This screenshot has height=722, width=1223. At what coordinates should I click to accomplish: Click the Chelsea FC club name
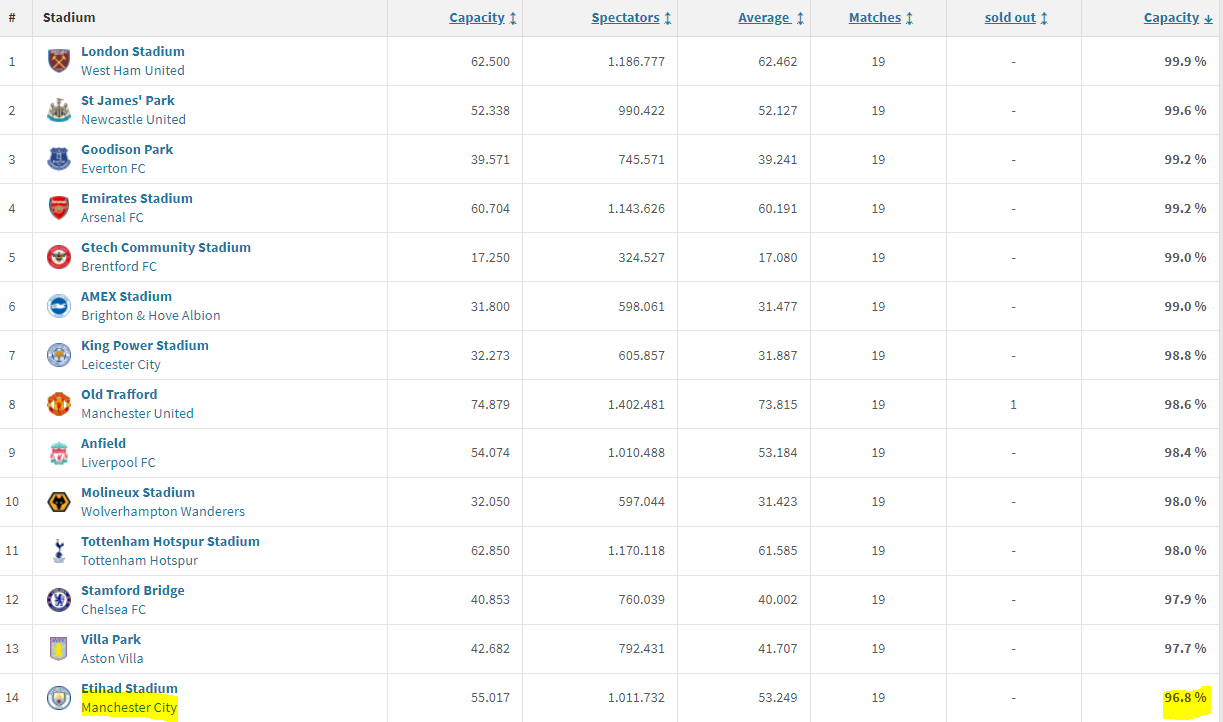tap(113, 610)
